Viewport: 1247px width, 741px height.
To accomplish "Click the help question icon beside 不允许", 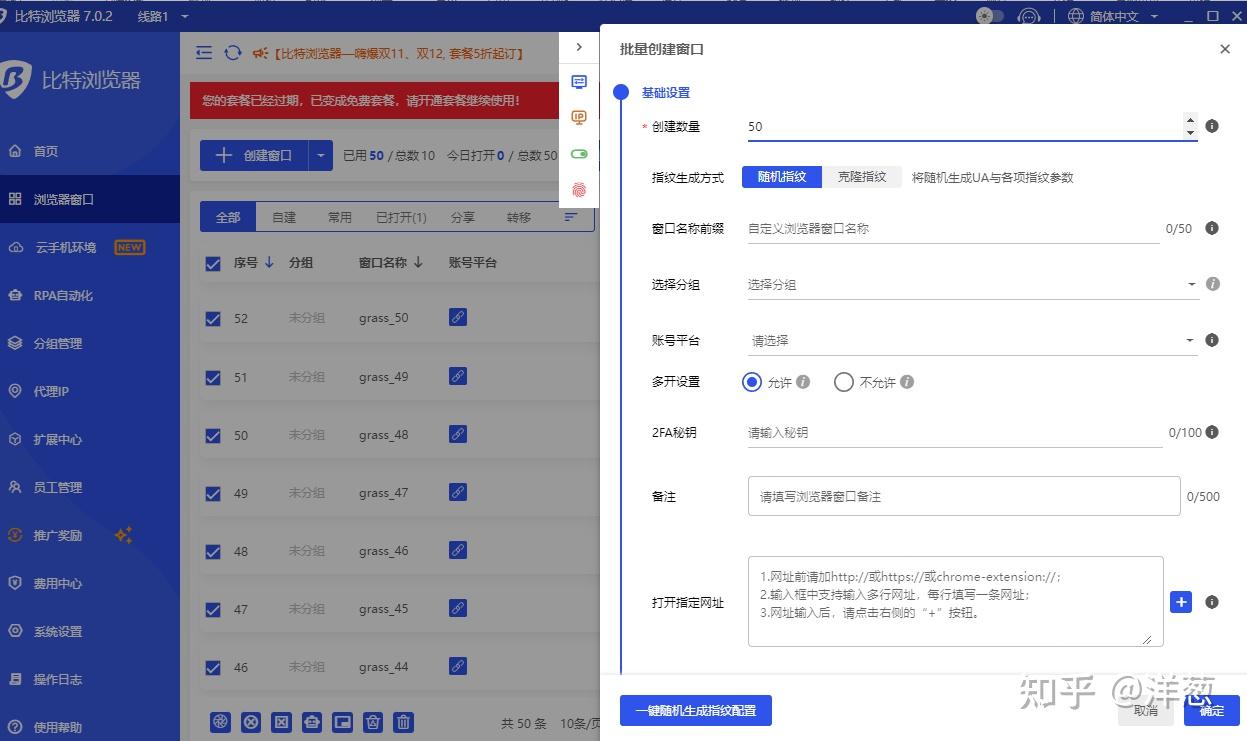I will click(x=907, y=382).
